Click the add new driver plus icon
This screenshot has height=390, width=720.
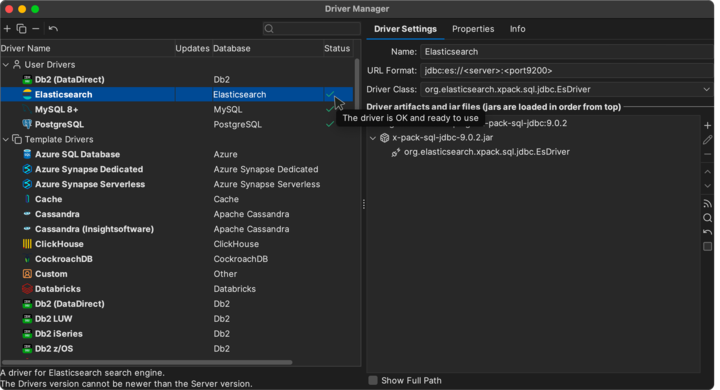point(7,28)
